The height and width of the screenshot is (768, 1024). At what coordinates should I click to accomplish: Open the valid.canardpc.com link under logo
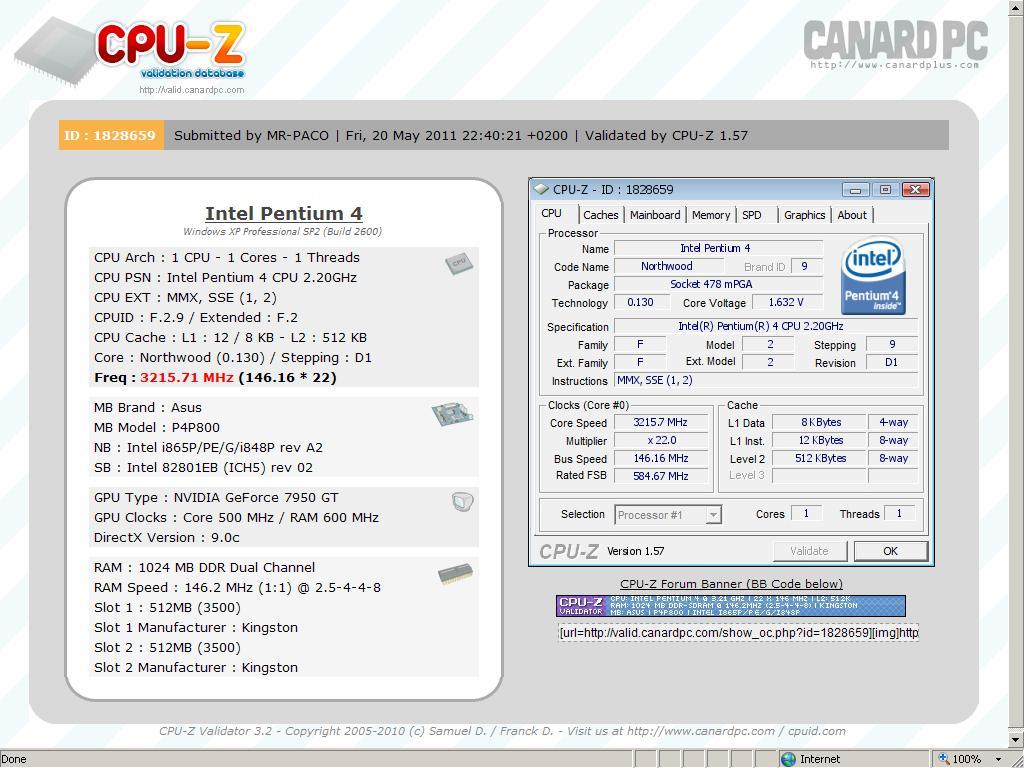point(191,90)
